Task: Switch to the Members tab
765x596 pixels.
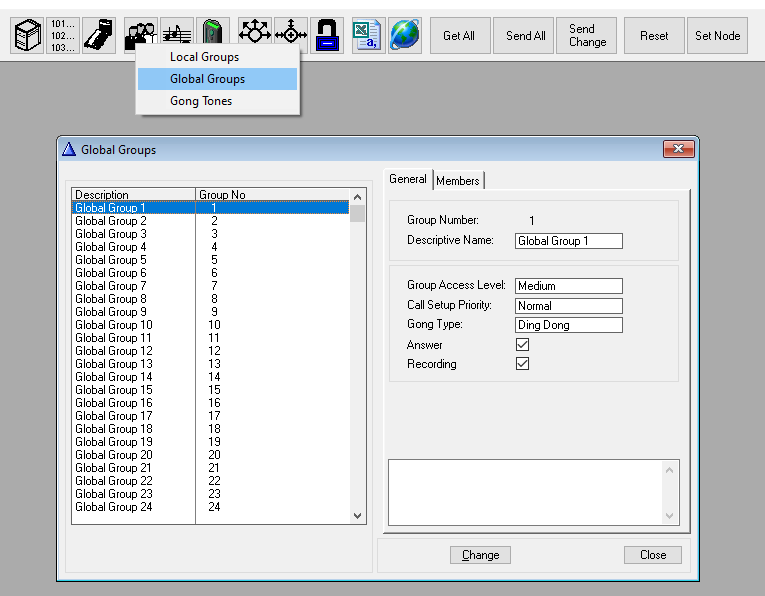Action: pos(458,180)
